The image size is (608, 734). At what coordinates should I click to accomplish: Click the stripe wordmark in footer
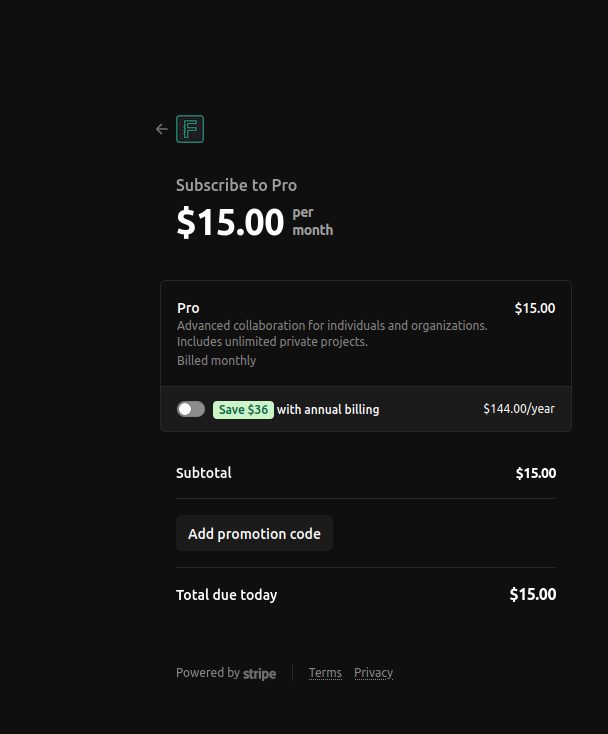[x=259, y=674]
